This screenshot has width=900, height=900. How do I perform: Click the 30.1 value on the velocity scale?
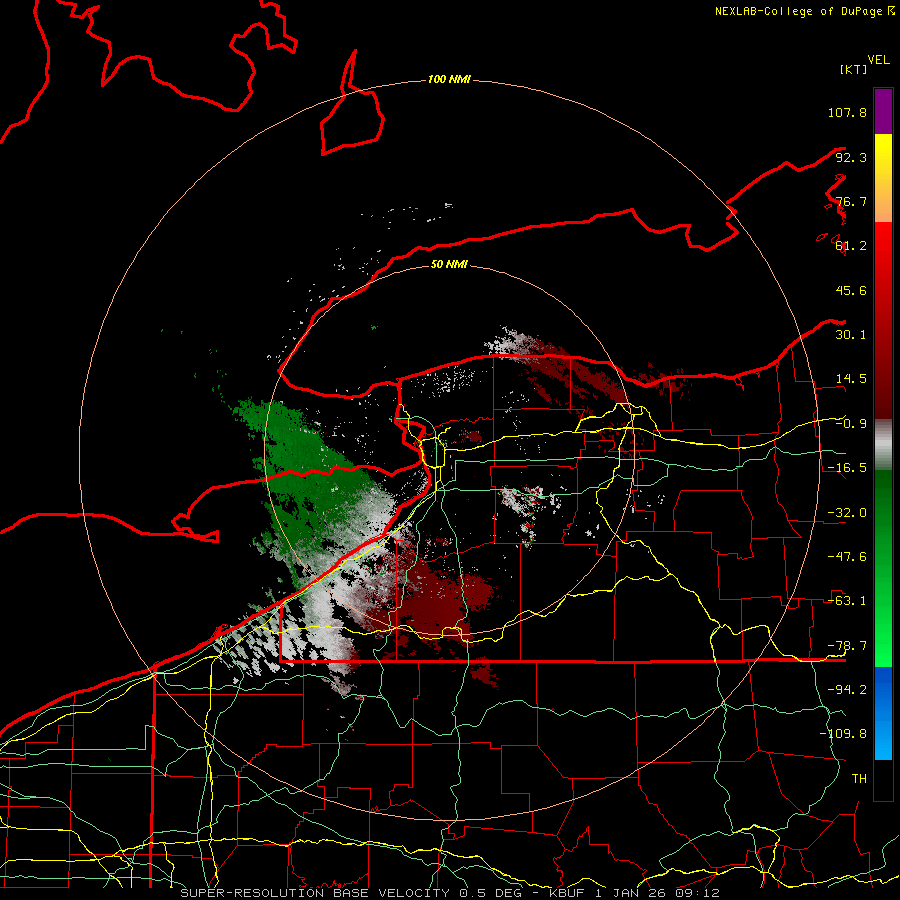[851, 335]
